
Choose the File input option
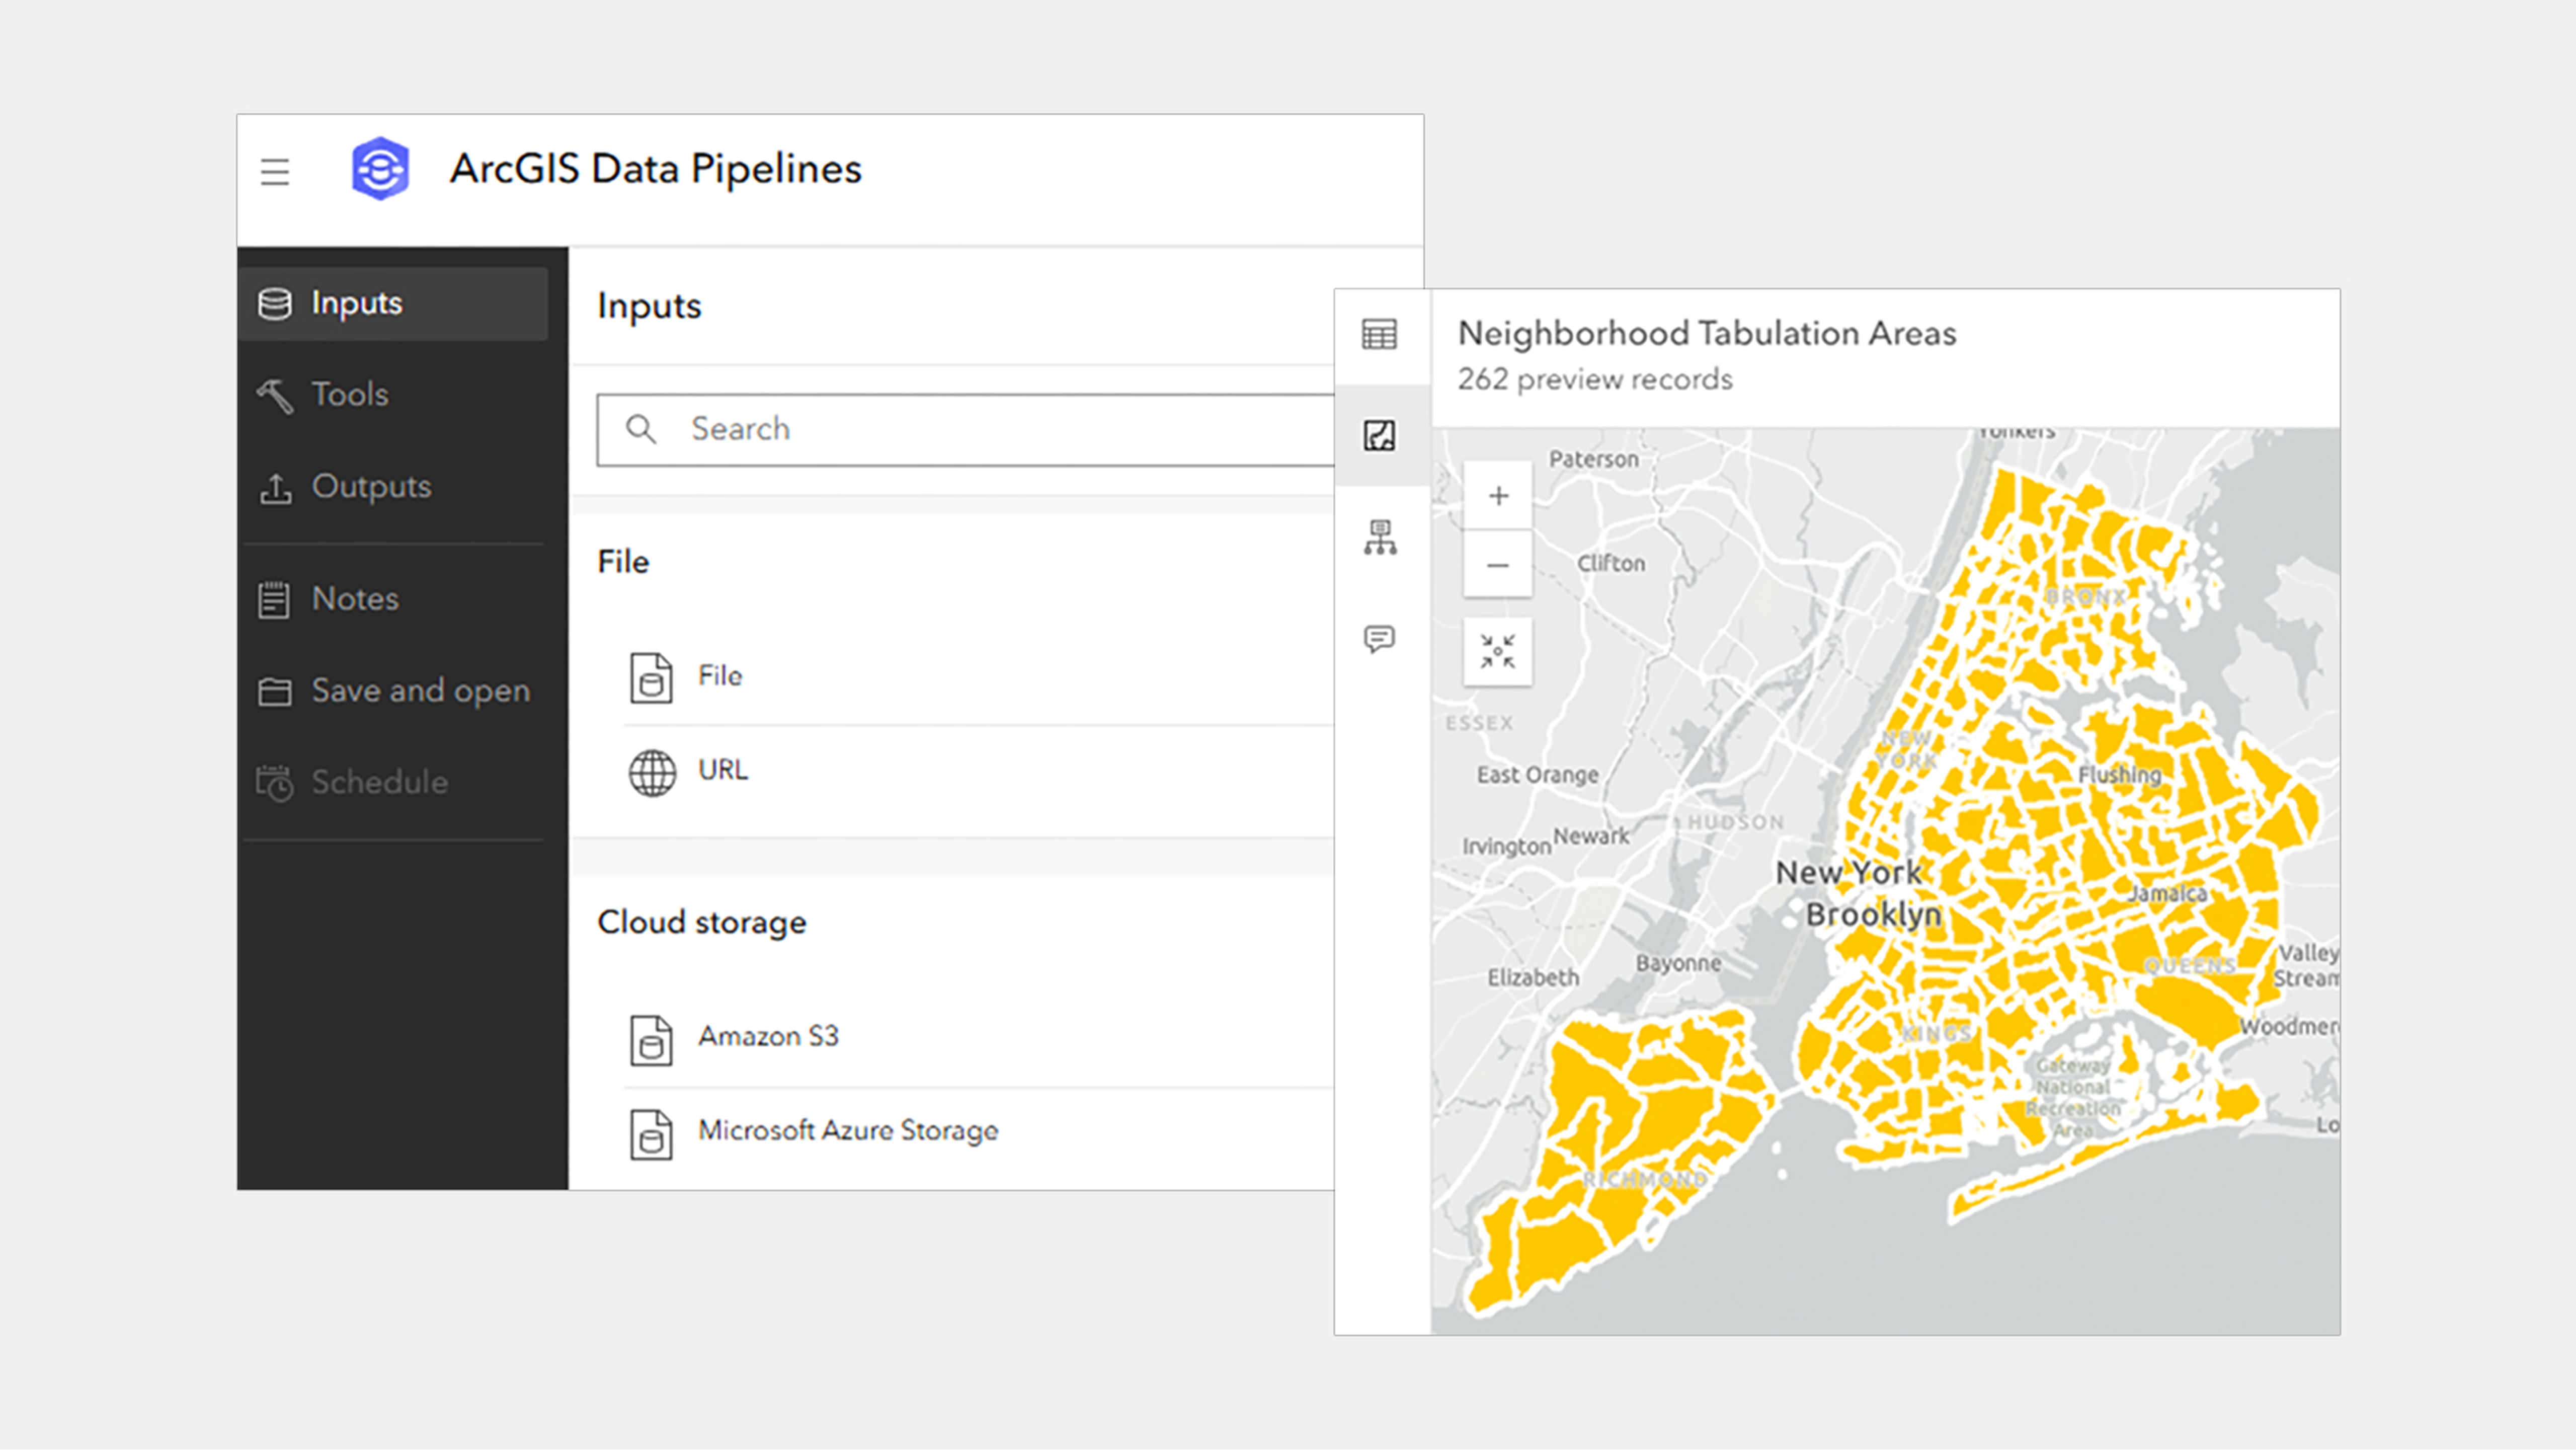[979, 677]
